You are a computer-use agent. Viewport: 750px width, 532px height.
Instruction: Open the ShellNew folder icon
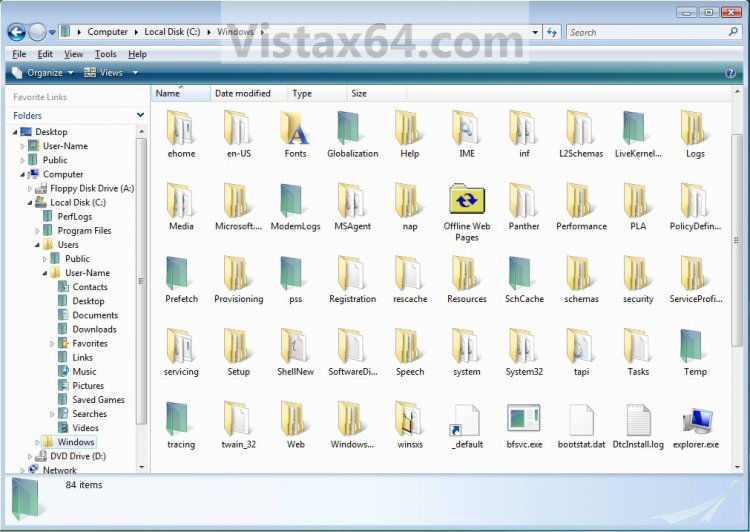tap(294, 346)
